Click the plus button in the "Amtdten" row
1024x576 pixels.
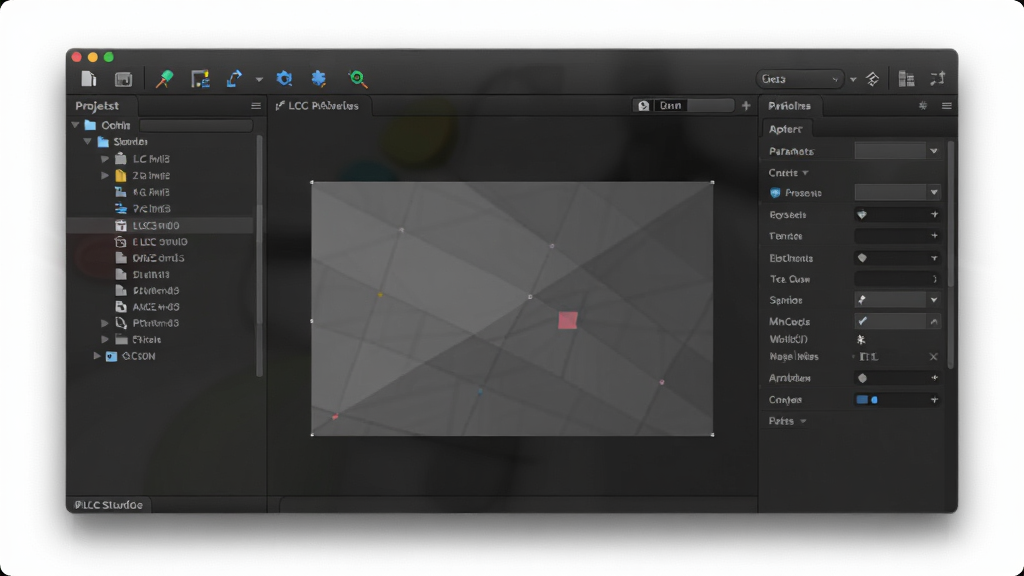point(935,378)
